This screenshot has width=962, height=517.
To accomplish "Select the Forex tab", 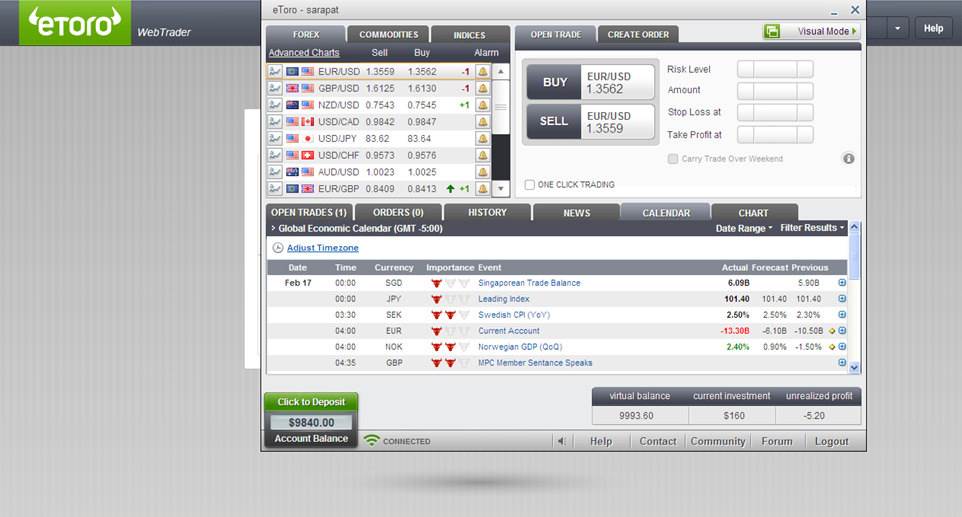I will point(306,35).
